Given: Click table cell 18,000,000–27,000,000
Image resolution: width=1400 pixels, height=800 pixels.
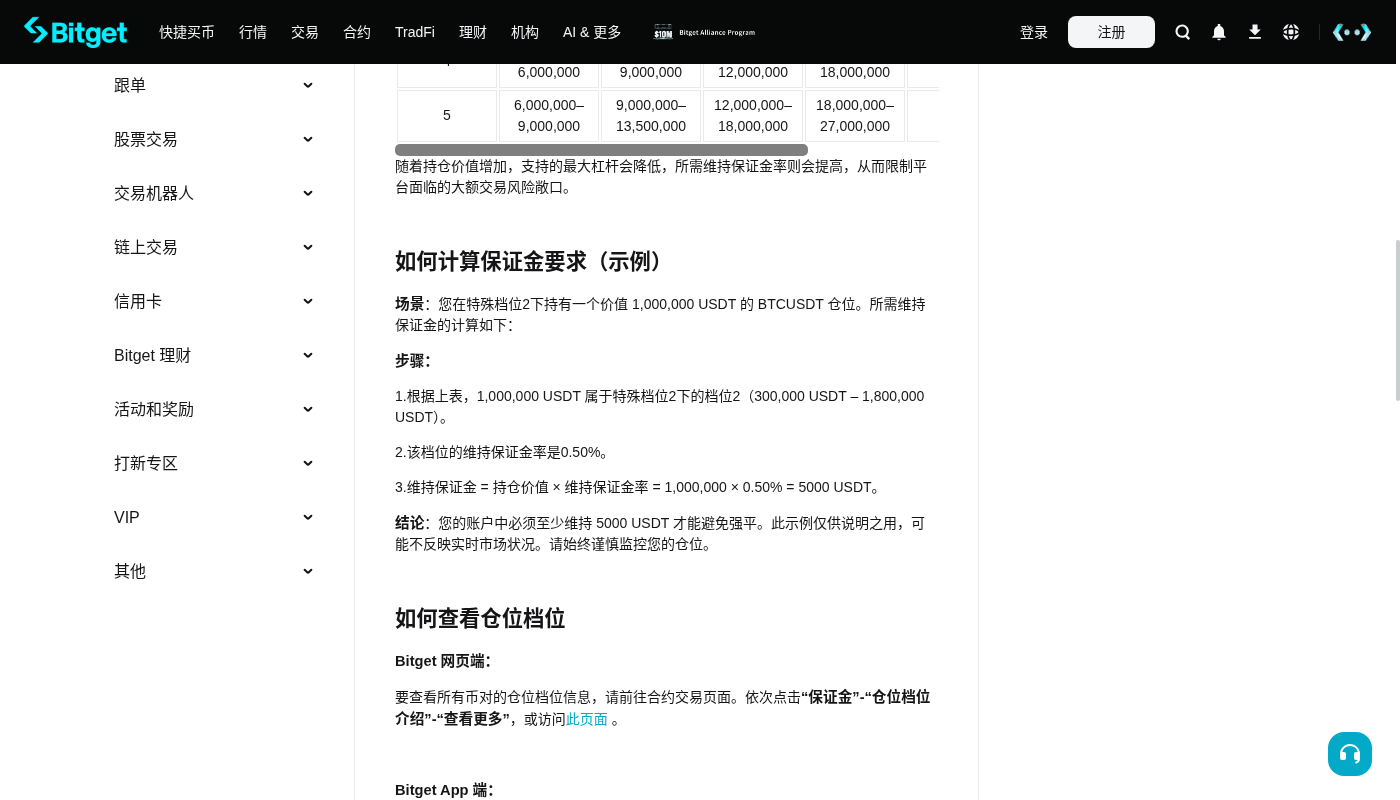Looking at the screenshot, I should pos(855,116).
